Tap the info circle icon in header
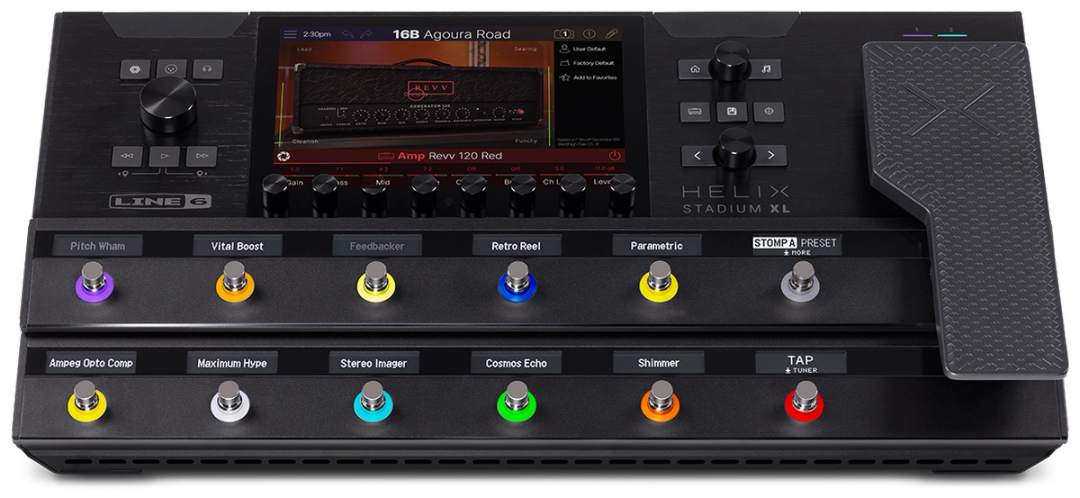The width and height of the screenshot is (1080, 498). click(x=589, y=34)
